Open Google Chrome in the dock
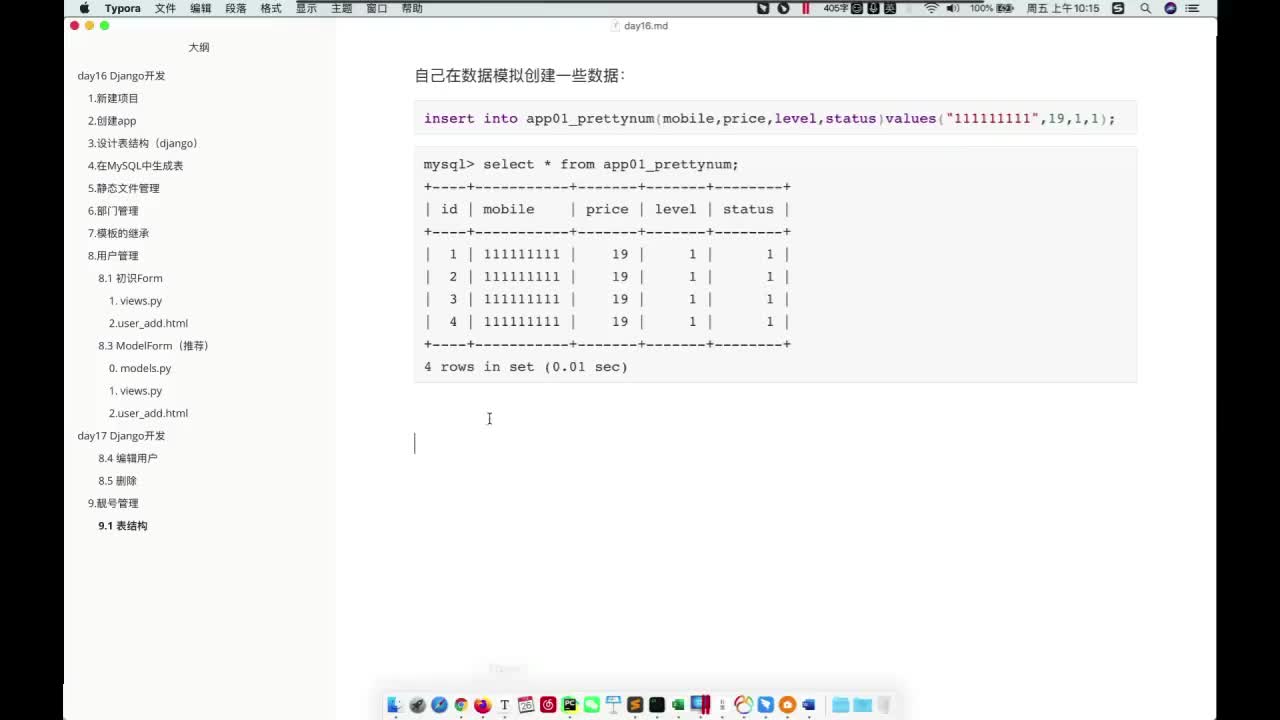The image size is (1280, 720). tap(461, 705)
